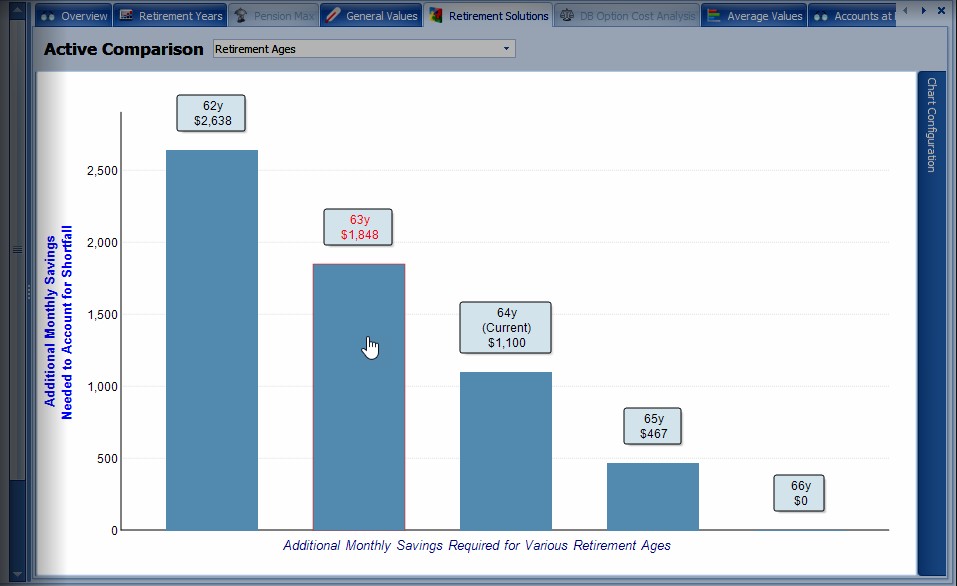The height and width of the screenshot is (586, 957).
Task: Expand the Chart Configuration side panel
Action: tap(930, 125)
